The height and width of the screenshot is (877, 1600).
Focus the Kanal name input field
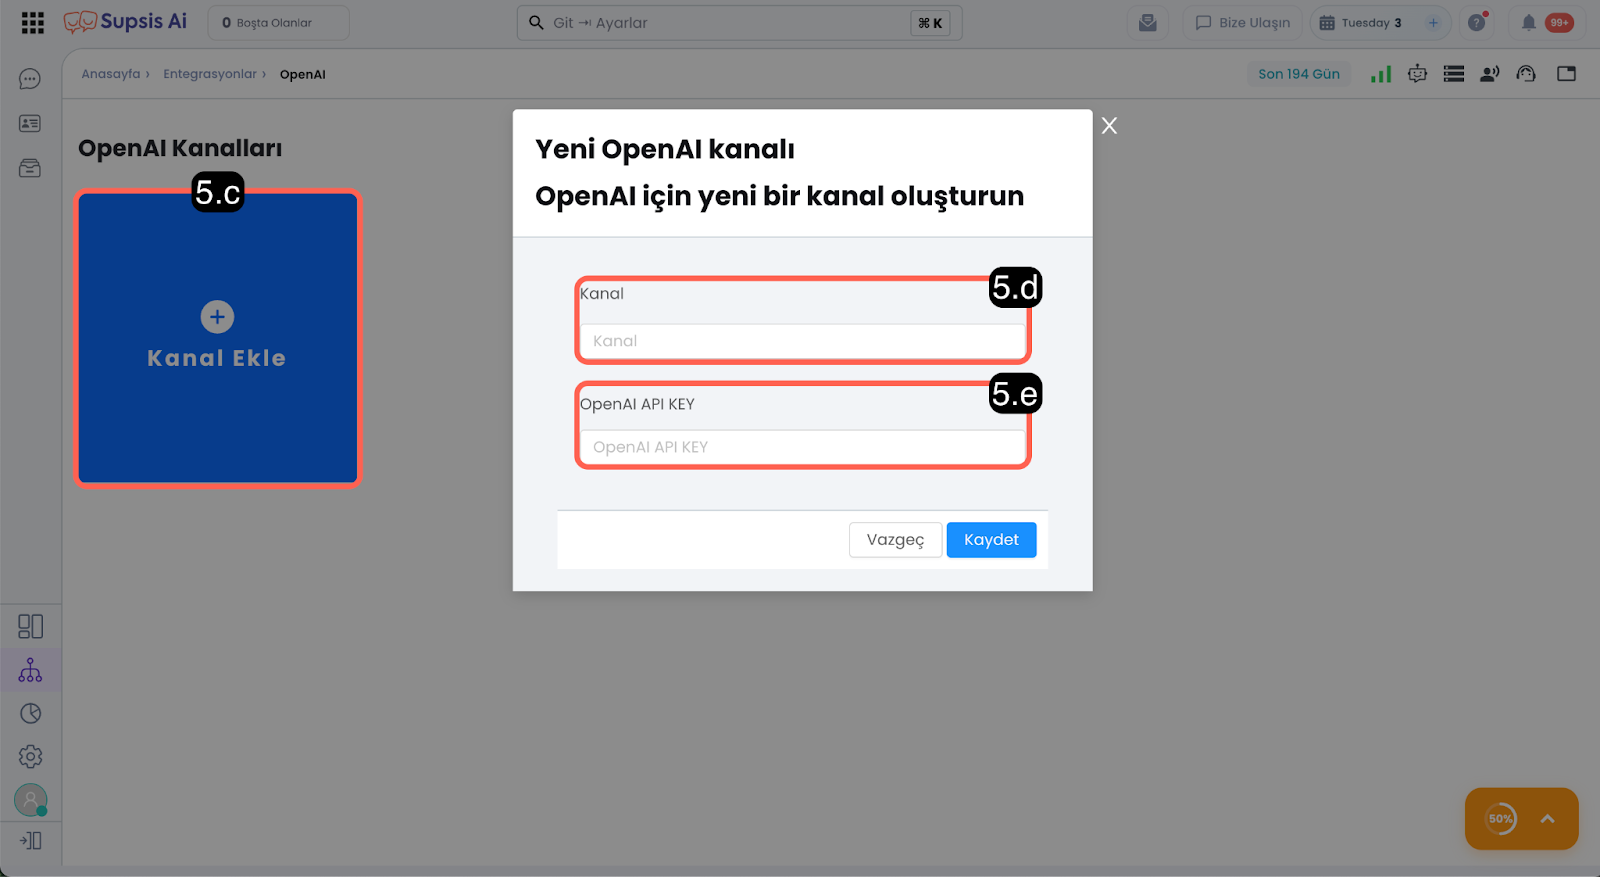(803, 341)
